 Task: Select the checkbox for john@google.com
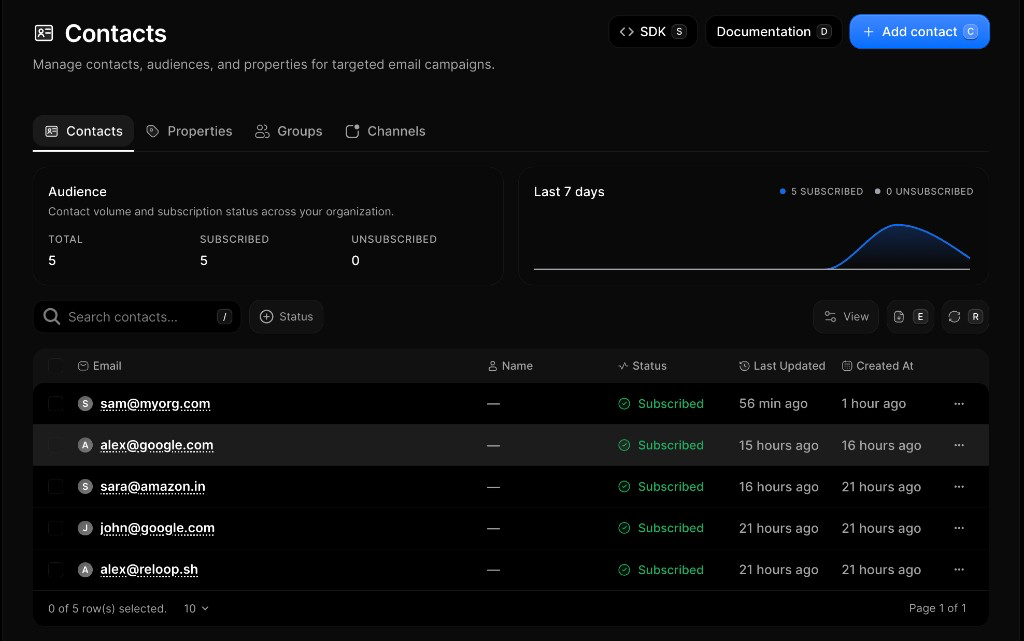(x=56, y=528)
